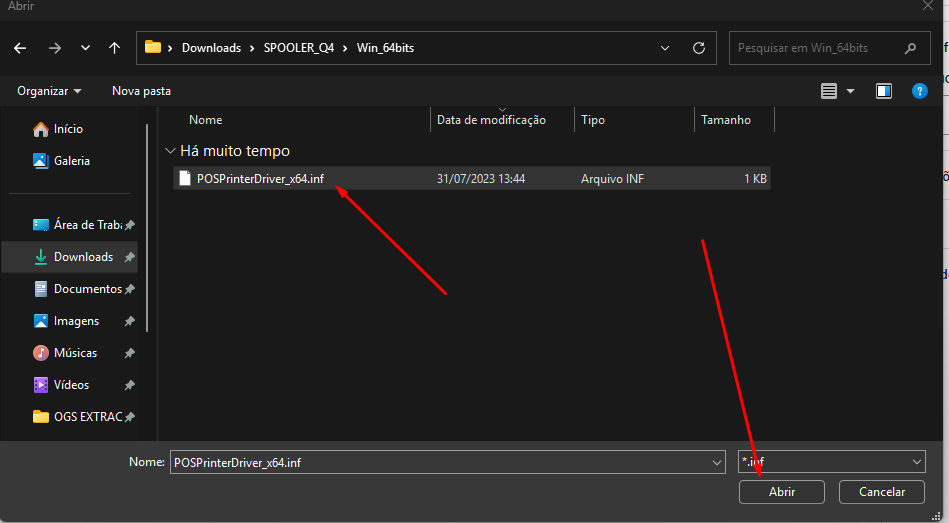Select the POSPrinterDriver_x64.inf file
Image resolution: width=949 pixels, height=523 pixels.
[260, 179]
